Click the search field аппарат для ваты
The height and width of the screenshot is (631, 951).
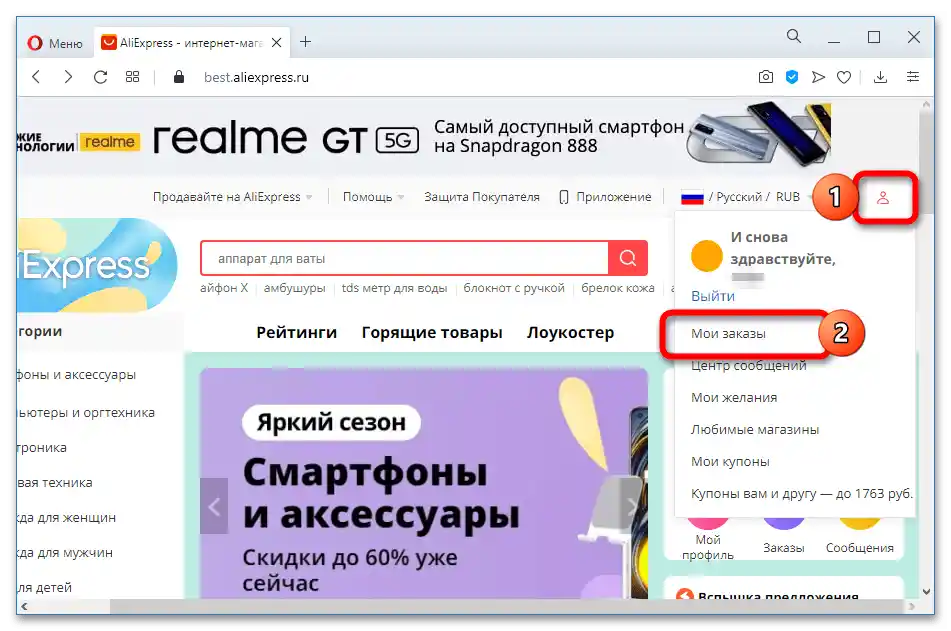click(405, 258)
